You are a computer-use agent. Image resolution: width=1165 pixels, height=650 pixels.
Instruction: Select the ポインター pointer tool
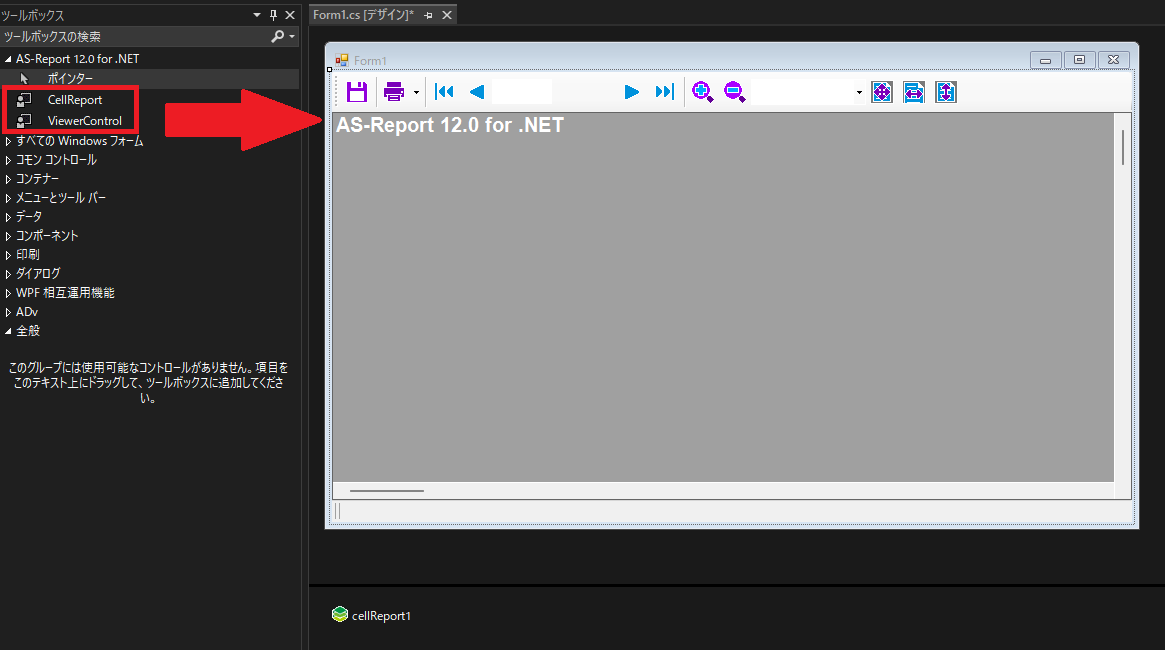point(71,78)
